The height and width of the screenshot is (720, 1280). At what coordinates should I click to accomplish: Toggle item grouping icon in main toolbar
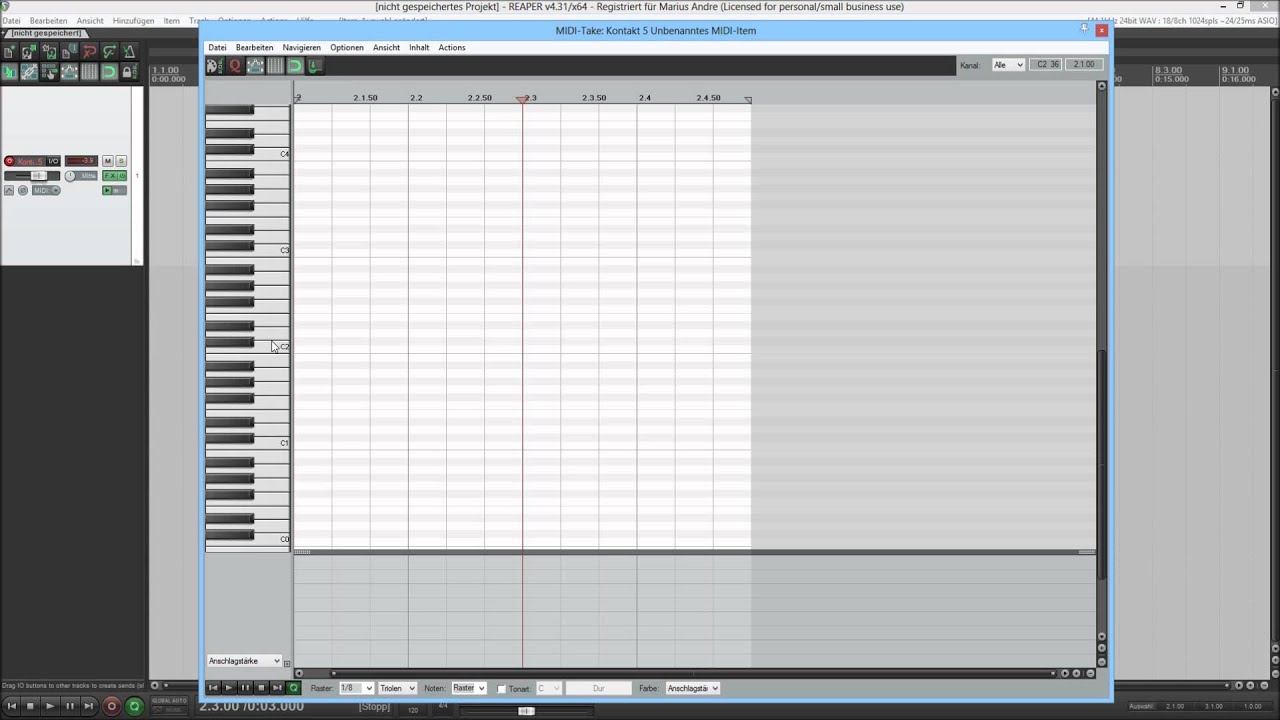(29, 72)
